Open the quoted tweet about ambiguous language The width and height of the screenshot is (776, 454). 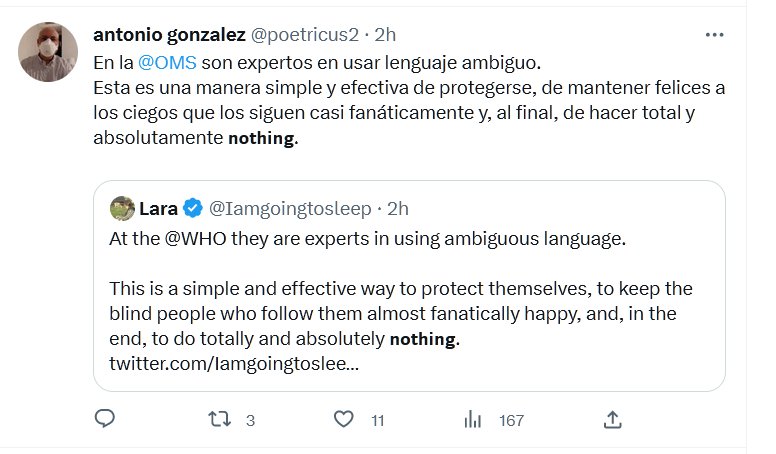pos(408,290)
